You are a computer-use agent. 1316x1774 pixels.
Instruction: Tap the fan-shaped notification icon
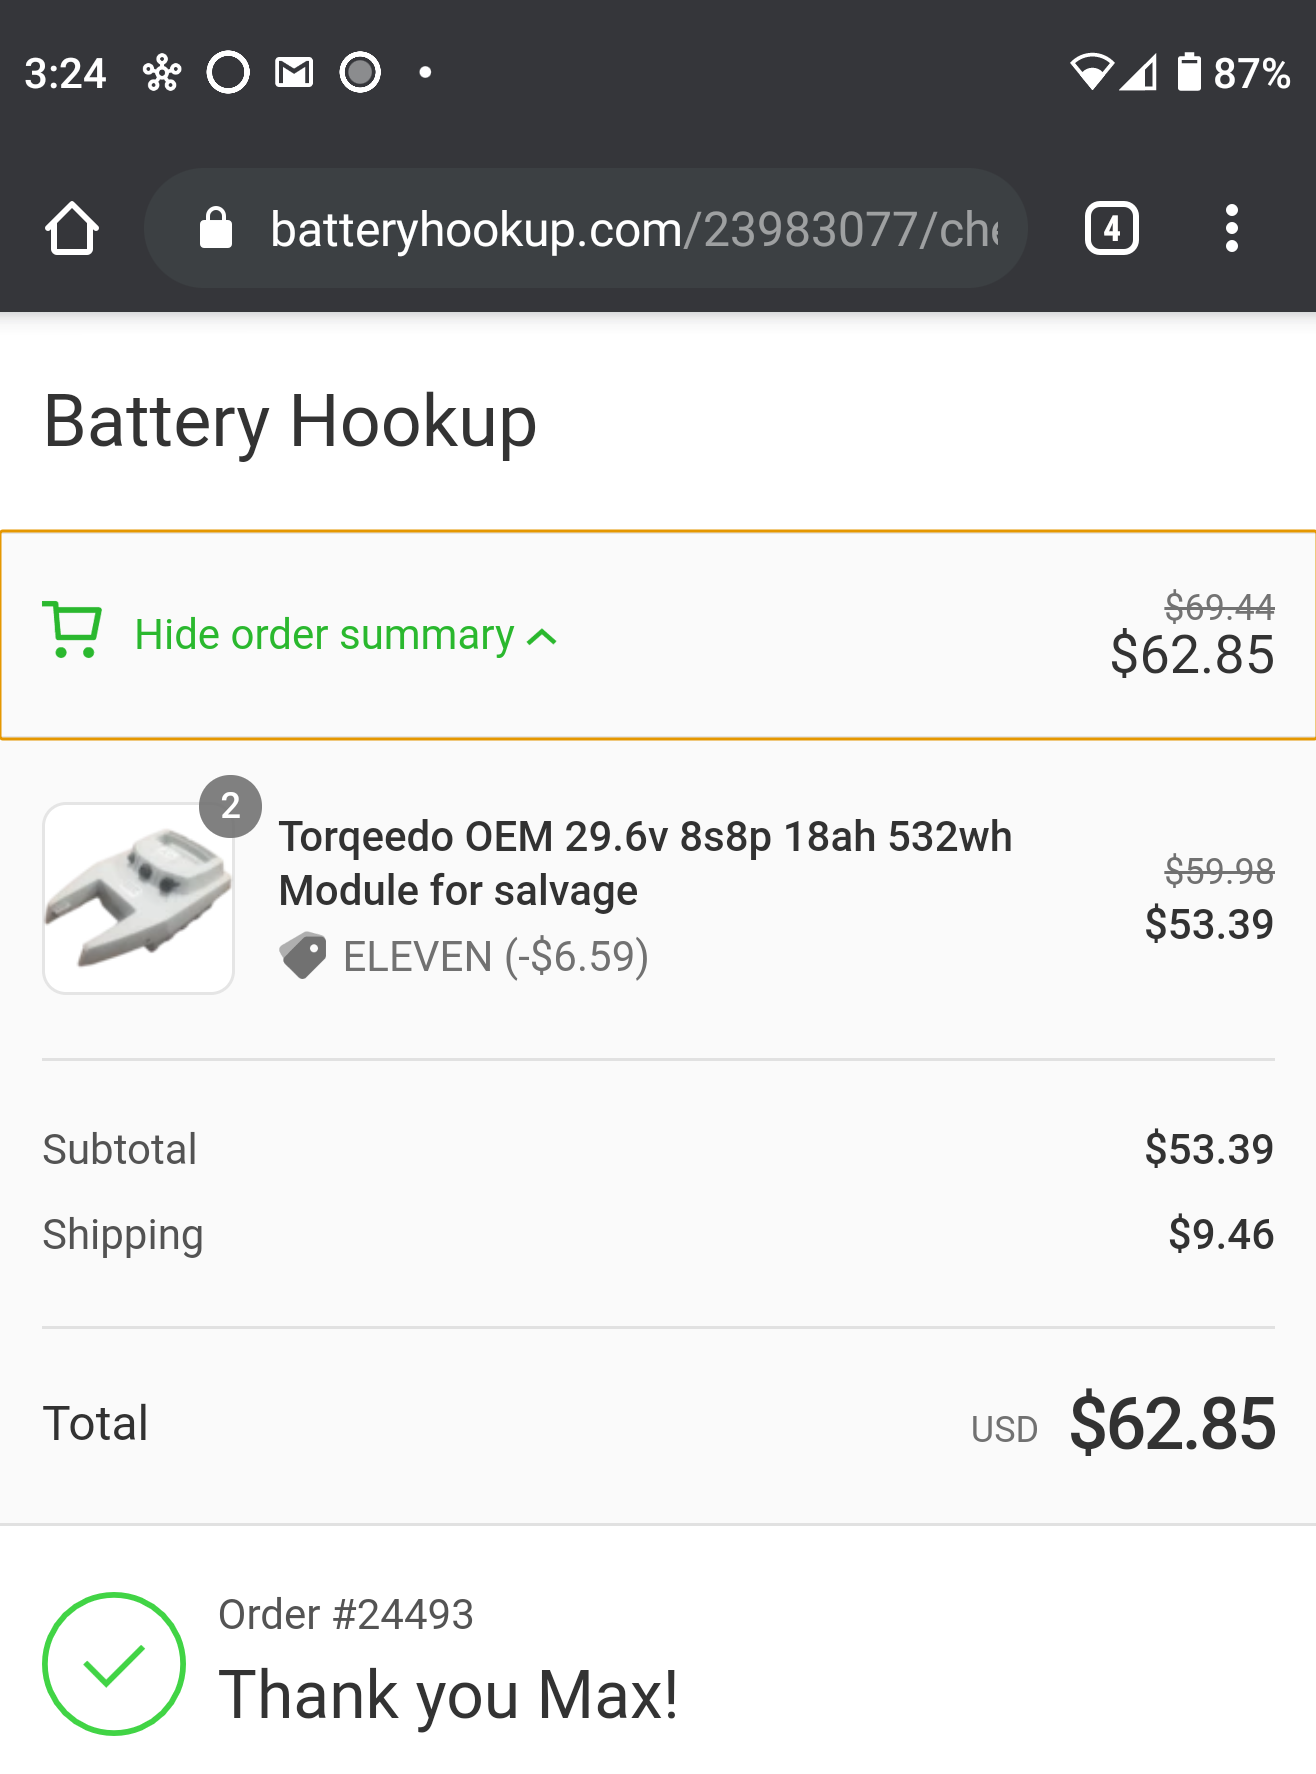(x=161, y=73)
